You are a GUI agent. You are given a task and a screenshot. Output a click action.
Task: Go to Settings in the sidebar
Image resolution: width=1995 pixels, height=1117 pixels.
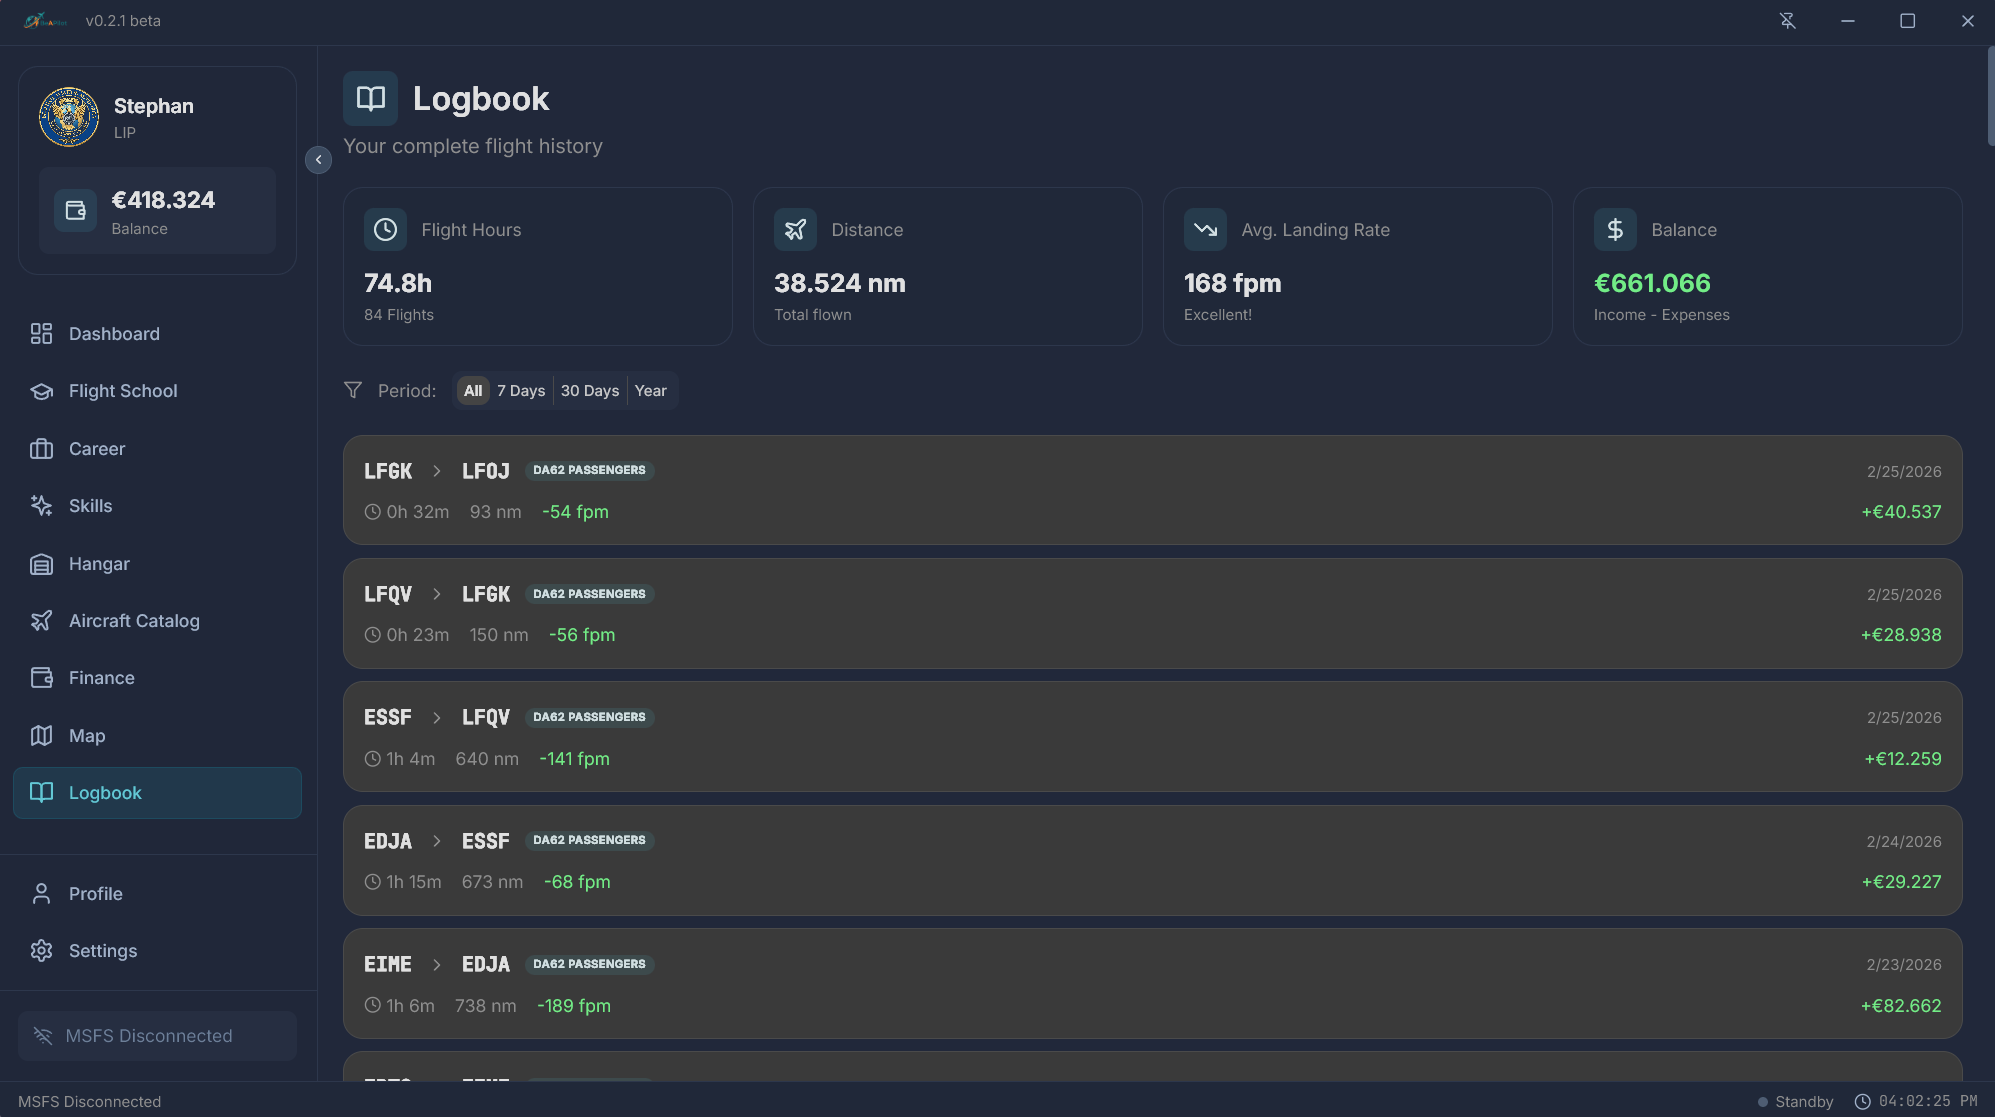pos(103,951)
